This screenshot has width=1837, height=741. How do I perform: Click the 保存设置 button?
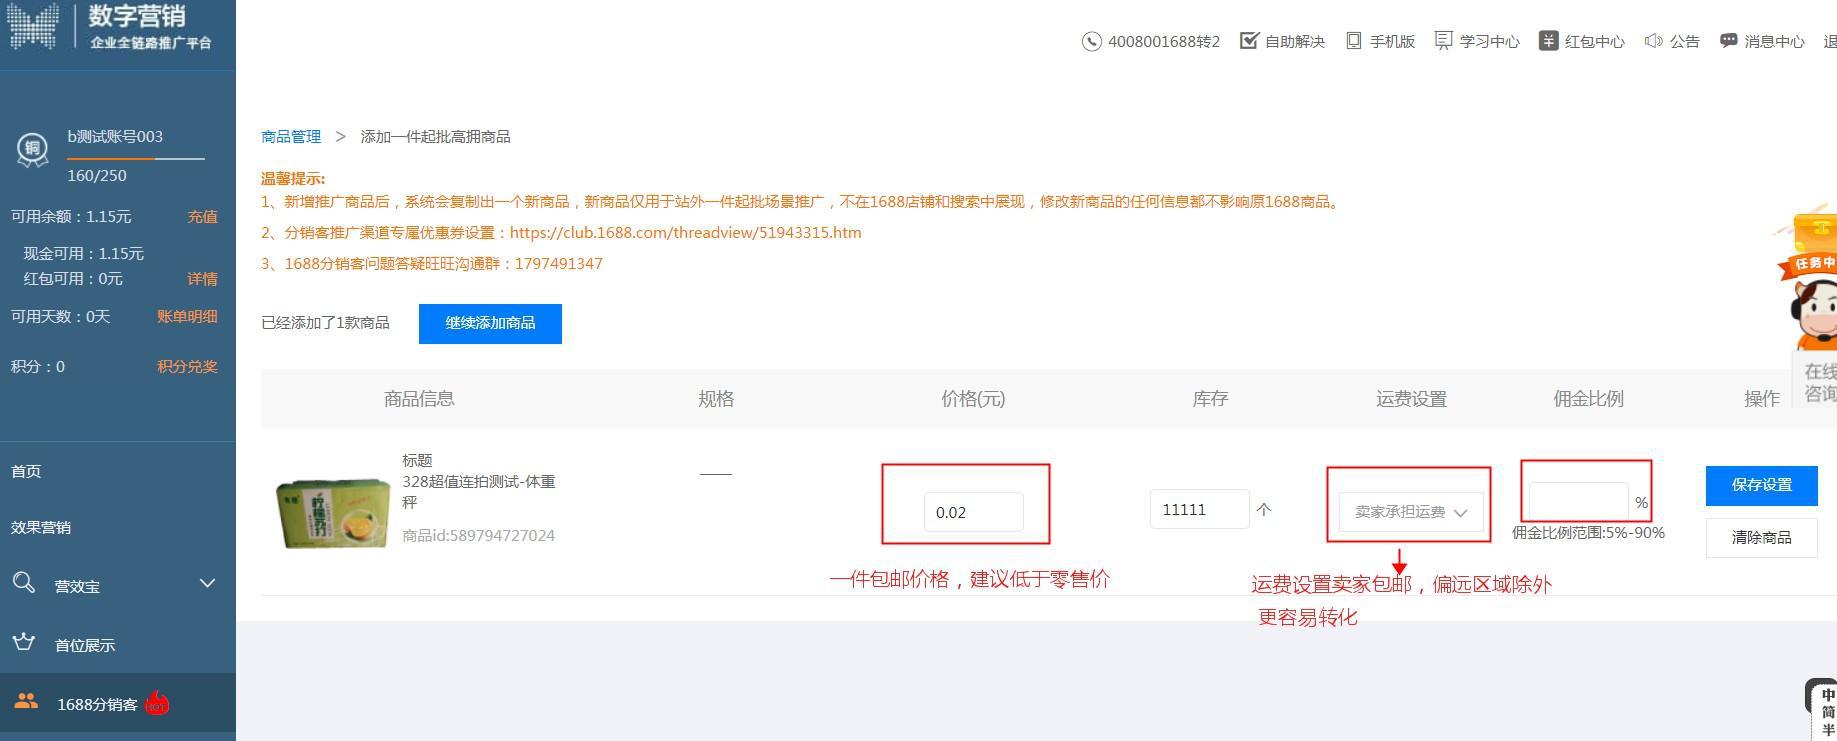pyautogui.click(x=1761, y=485)
